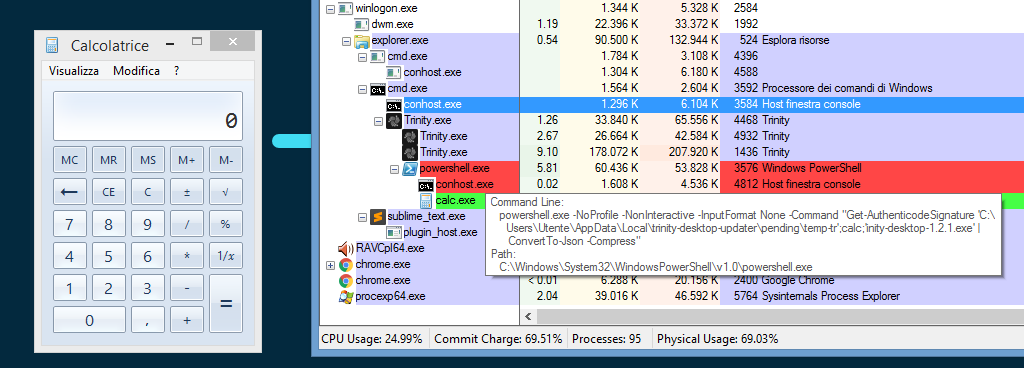
Task: Click the multiplication * button
Action: (x=187, y=256)
